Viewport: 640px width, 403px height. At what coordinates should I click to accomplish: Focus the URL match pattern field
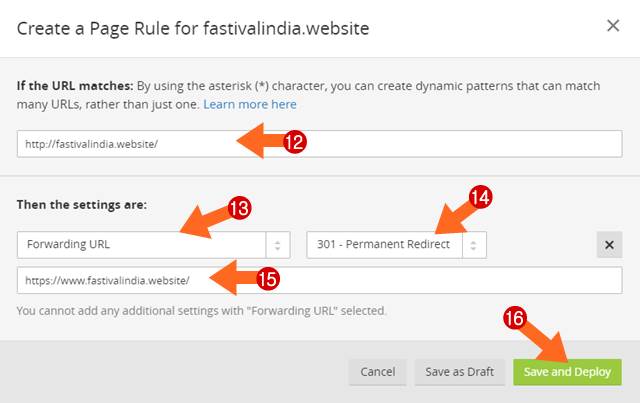click(120, 144)
